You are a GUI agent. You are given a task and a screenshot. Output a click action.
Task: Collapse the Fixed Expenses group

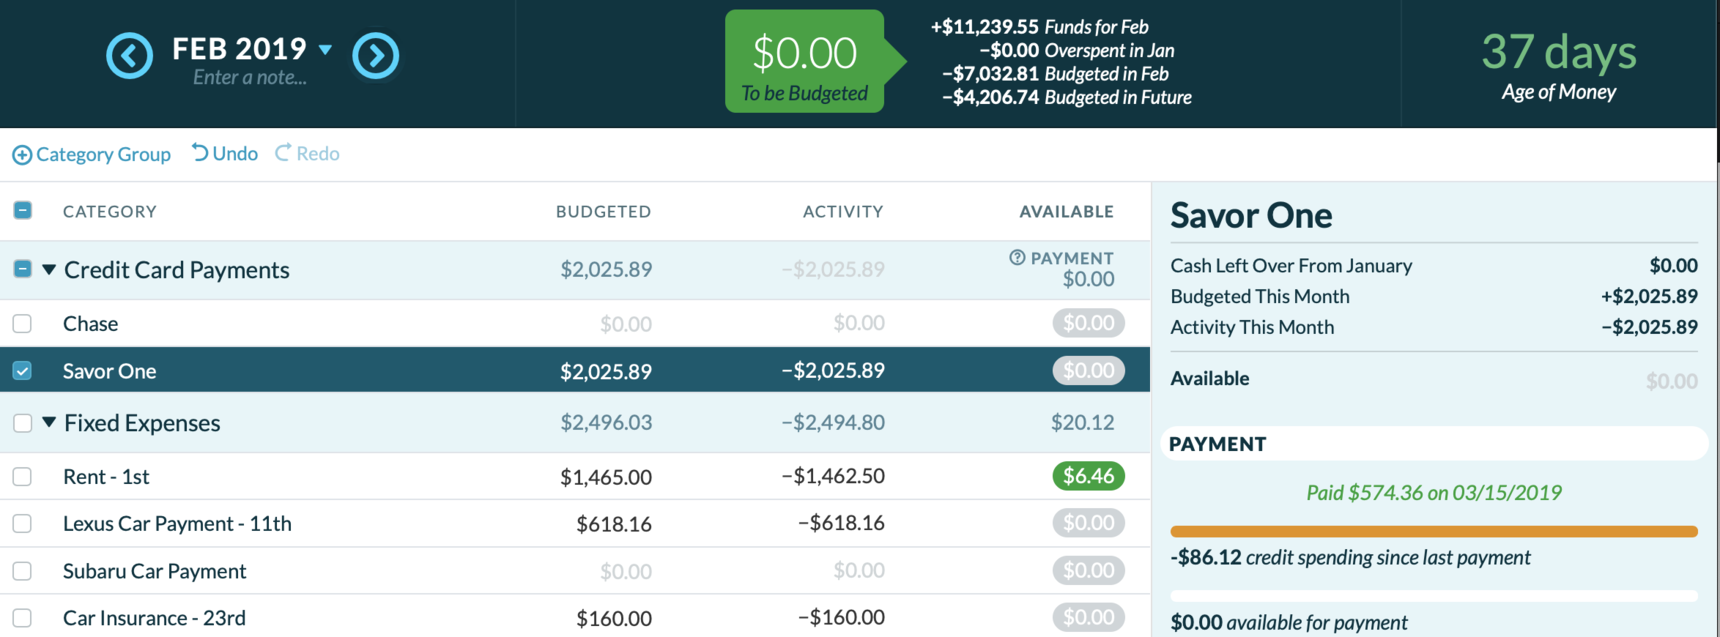[49, 422]
